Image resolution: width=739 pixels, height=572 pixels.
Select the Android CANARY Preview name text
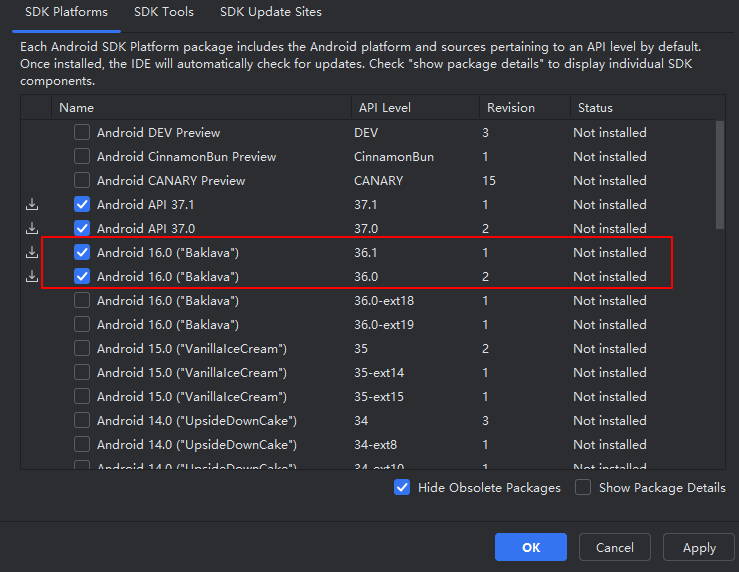pos(171,181)
